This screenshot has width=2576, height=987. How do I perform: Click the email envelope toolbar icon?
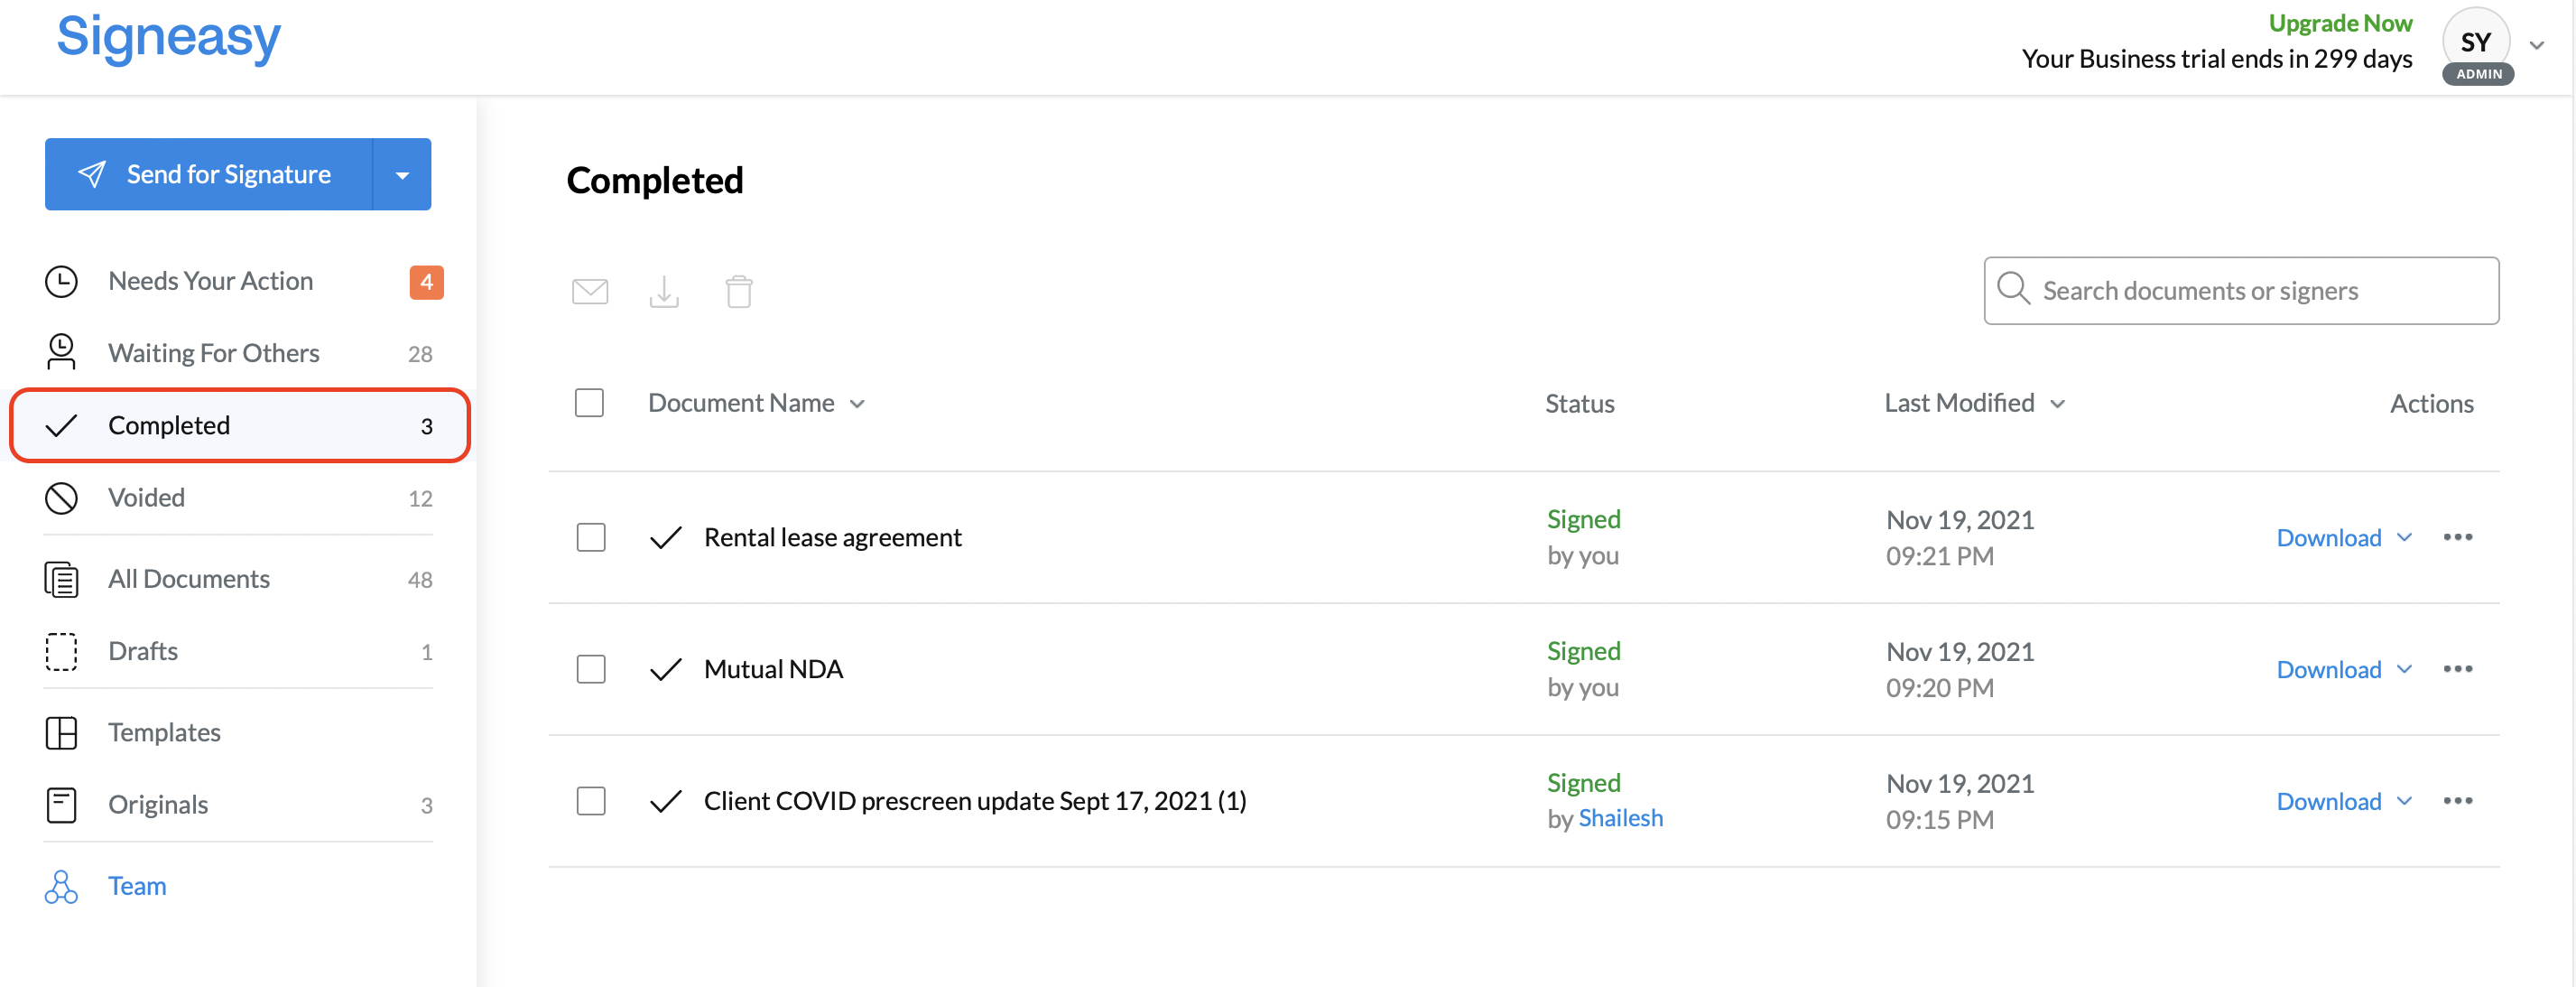tap(590, 291)
